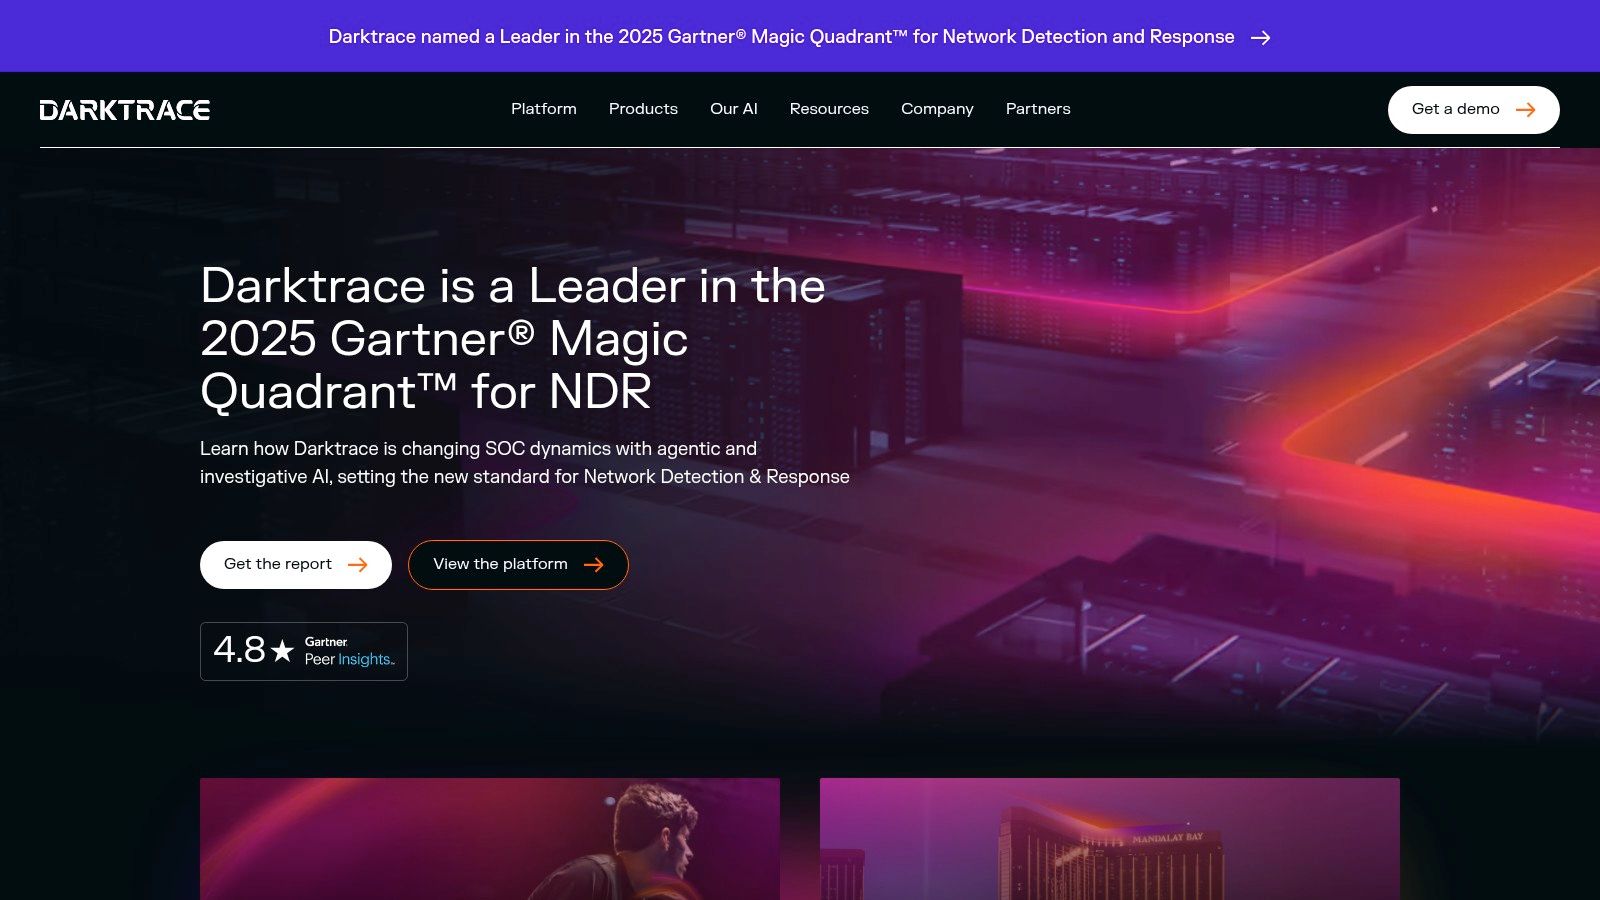Expand the Products navigation menu

(643, 109)
